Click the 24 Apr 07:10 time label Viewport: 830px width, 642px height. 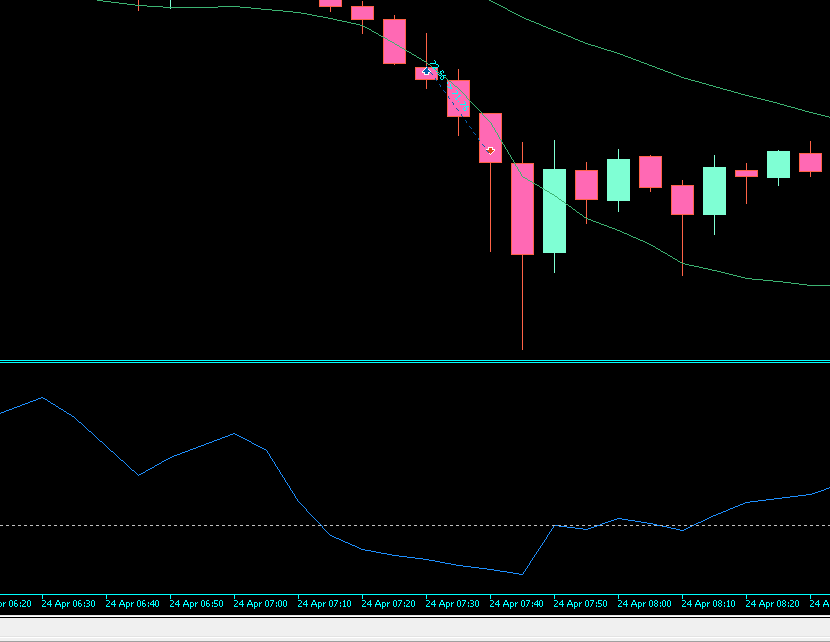click(x=324, y=604)
